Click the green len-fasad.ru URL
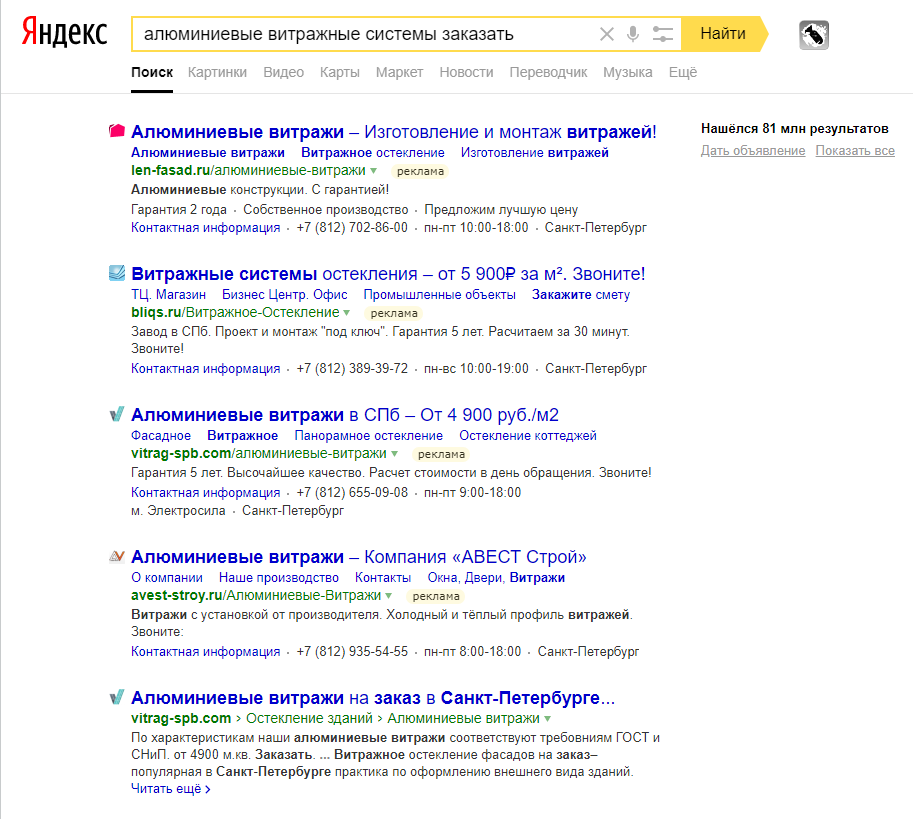Screen dimensions: 913x819 (248, 171)
